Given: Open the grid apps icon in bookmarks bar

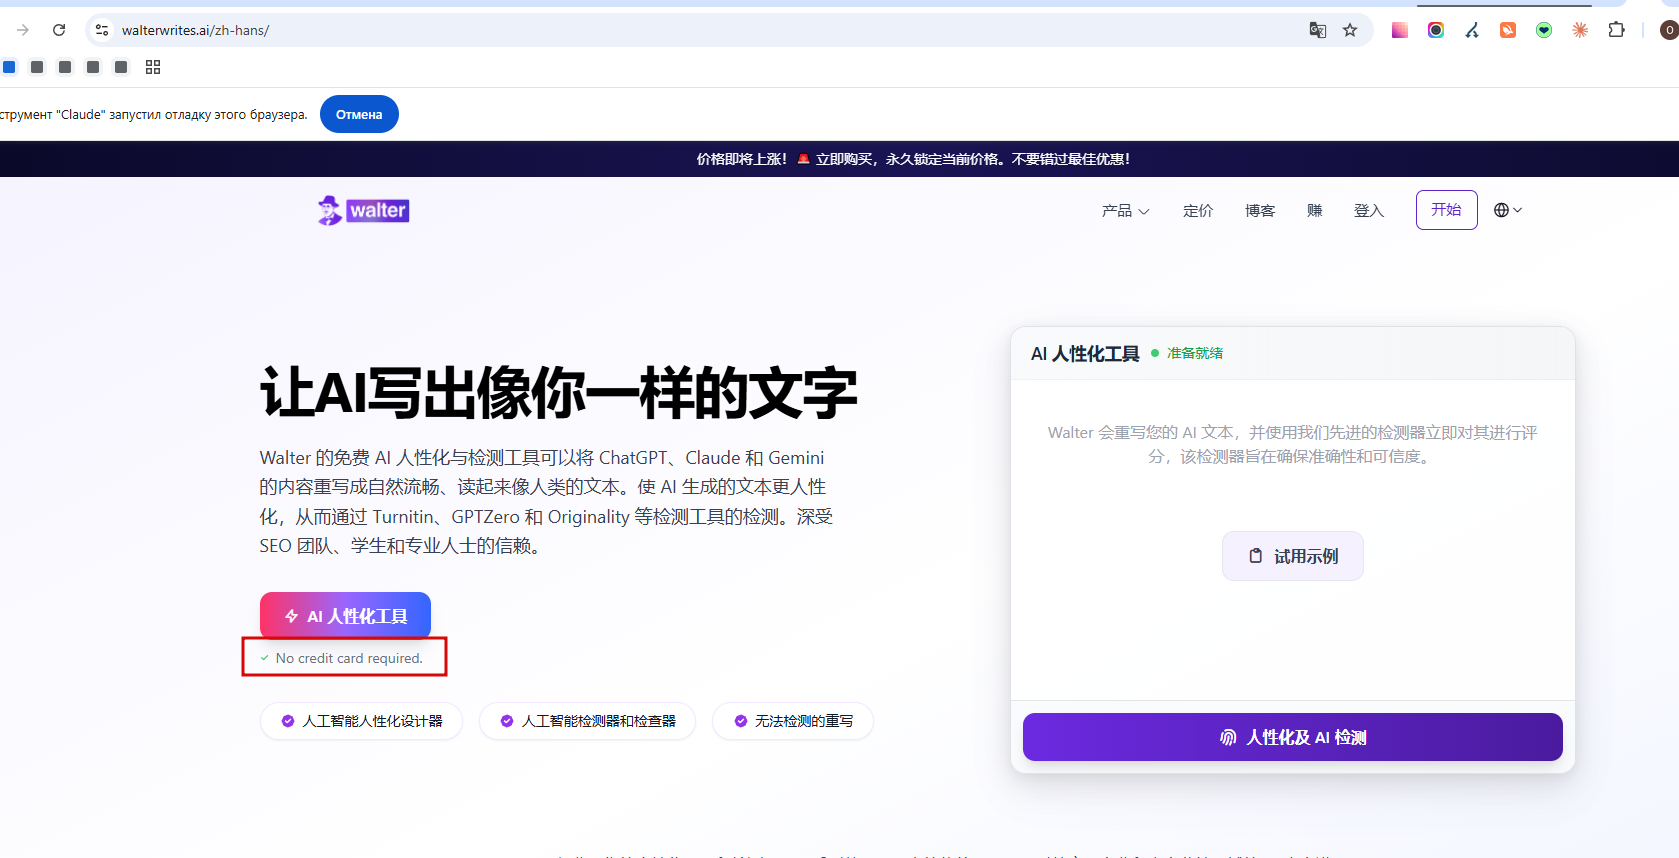Looking at the screenshot, I should 153,67.
